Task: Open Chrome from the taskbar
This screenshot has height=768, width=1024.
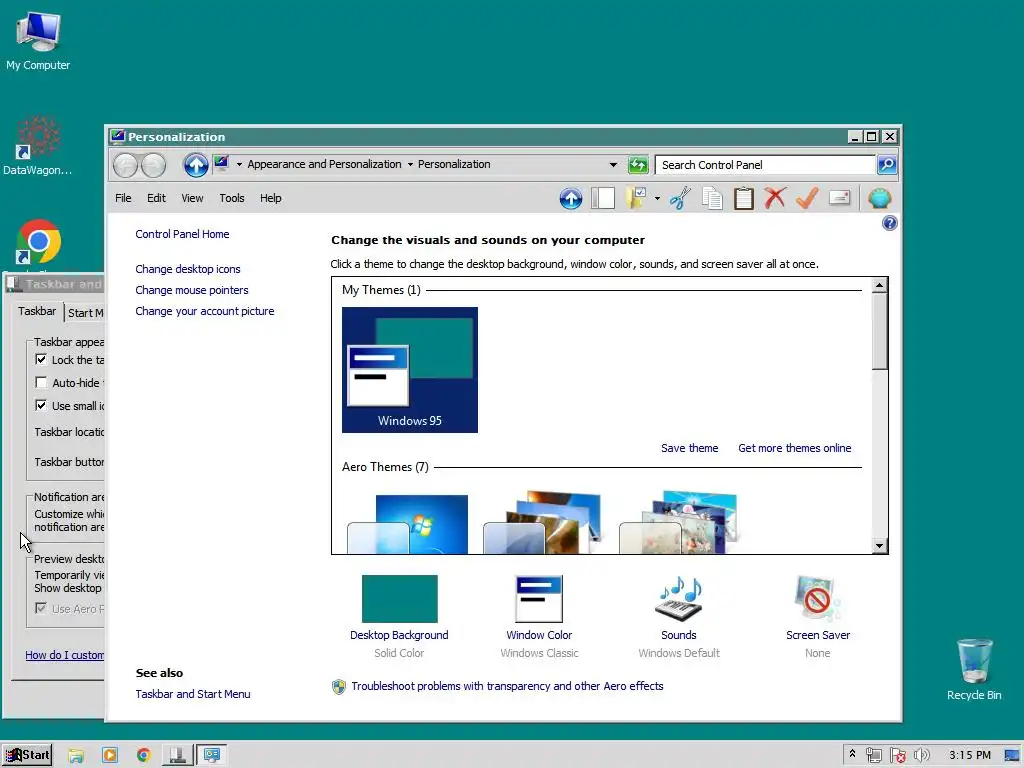Action: [x=144, y=756]
